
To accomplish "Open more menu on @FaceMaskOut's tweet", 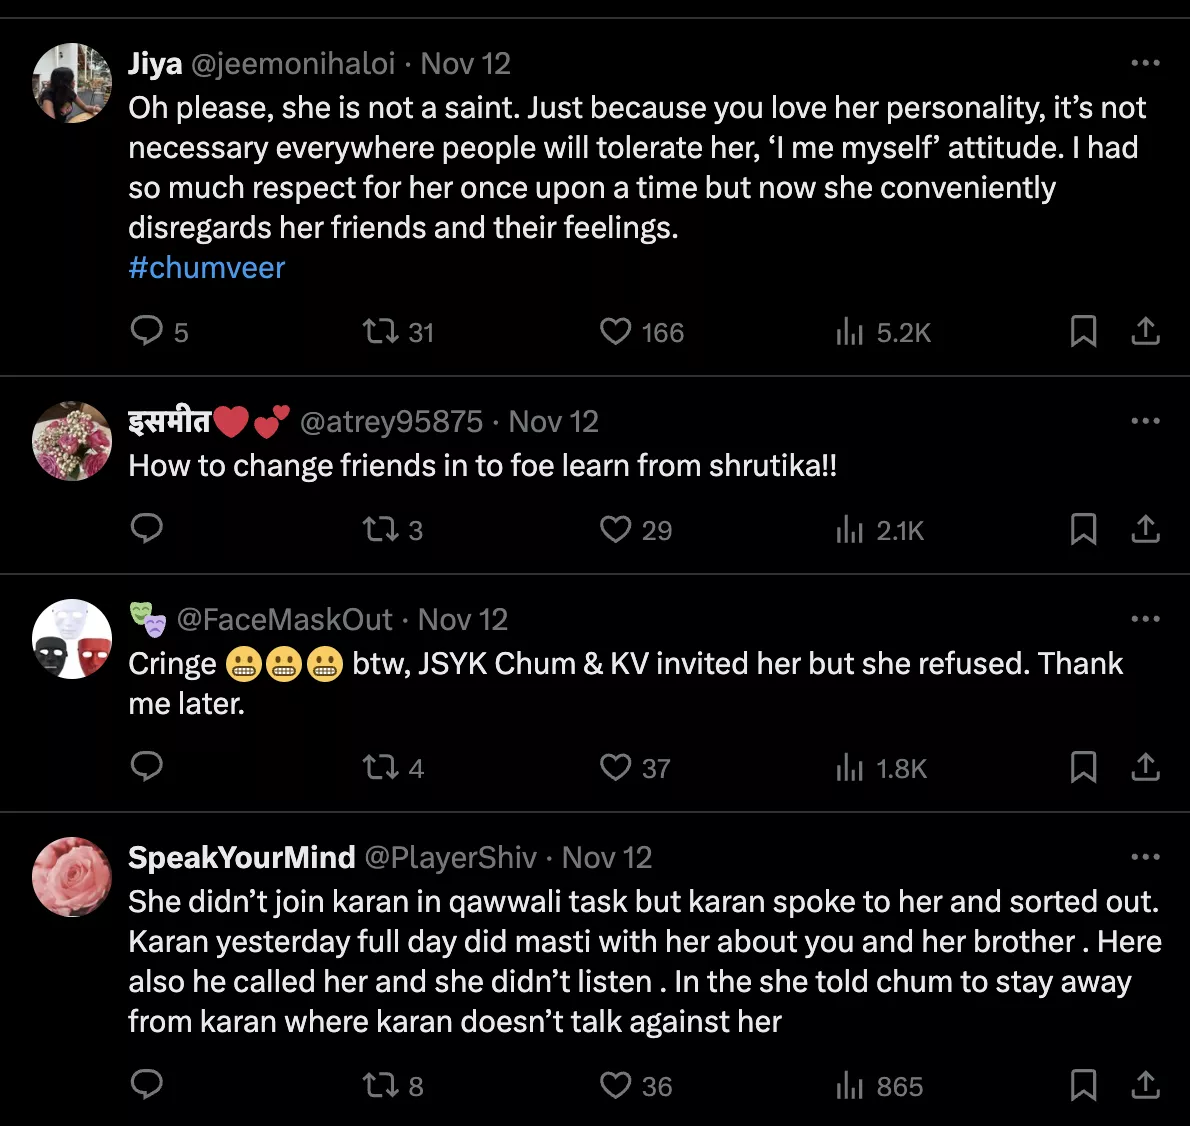I will click(1145, 619).
